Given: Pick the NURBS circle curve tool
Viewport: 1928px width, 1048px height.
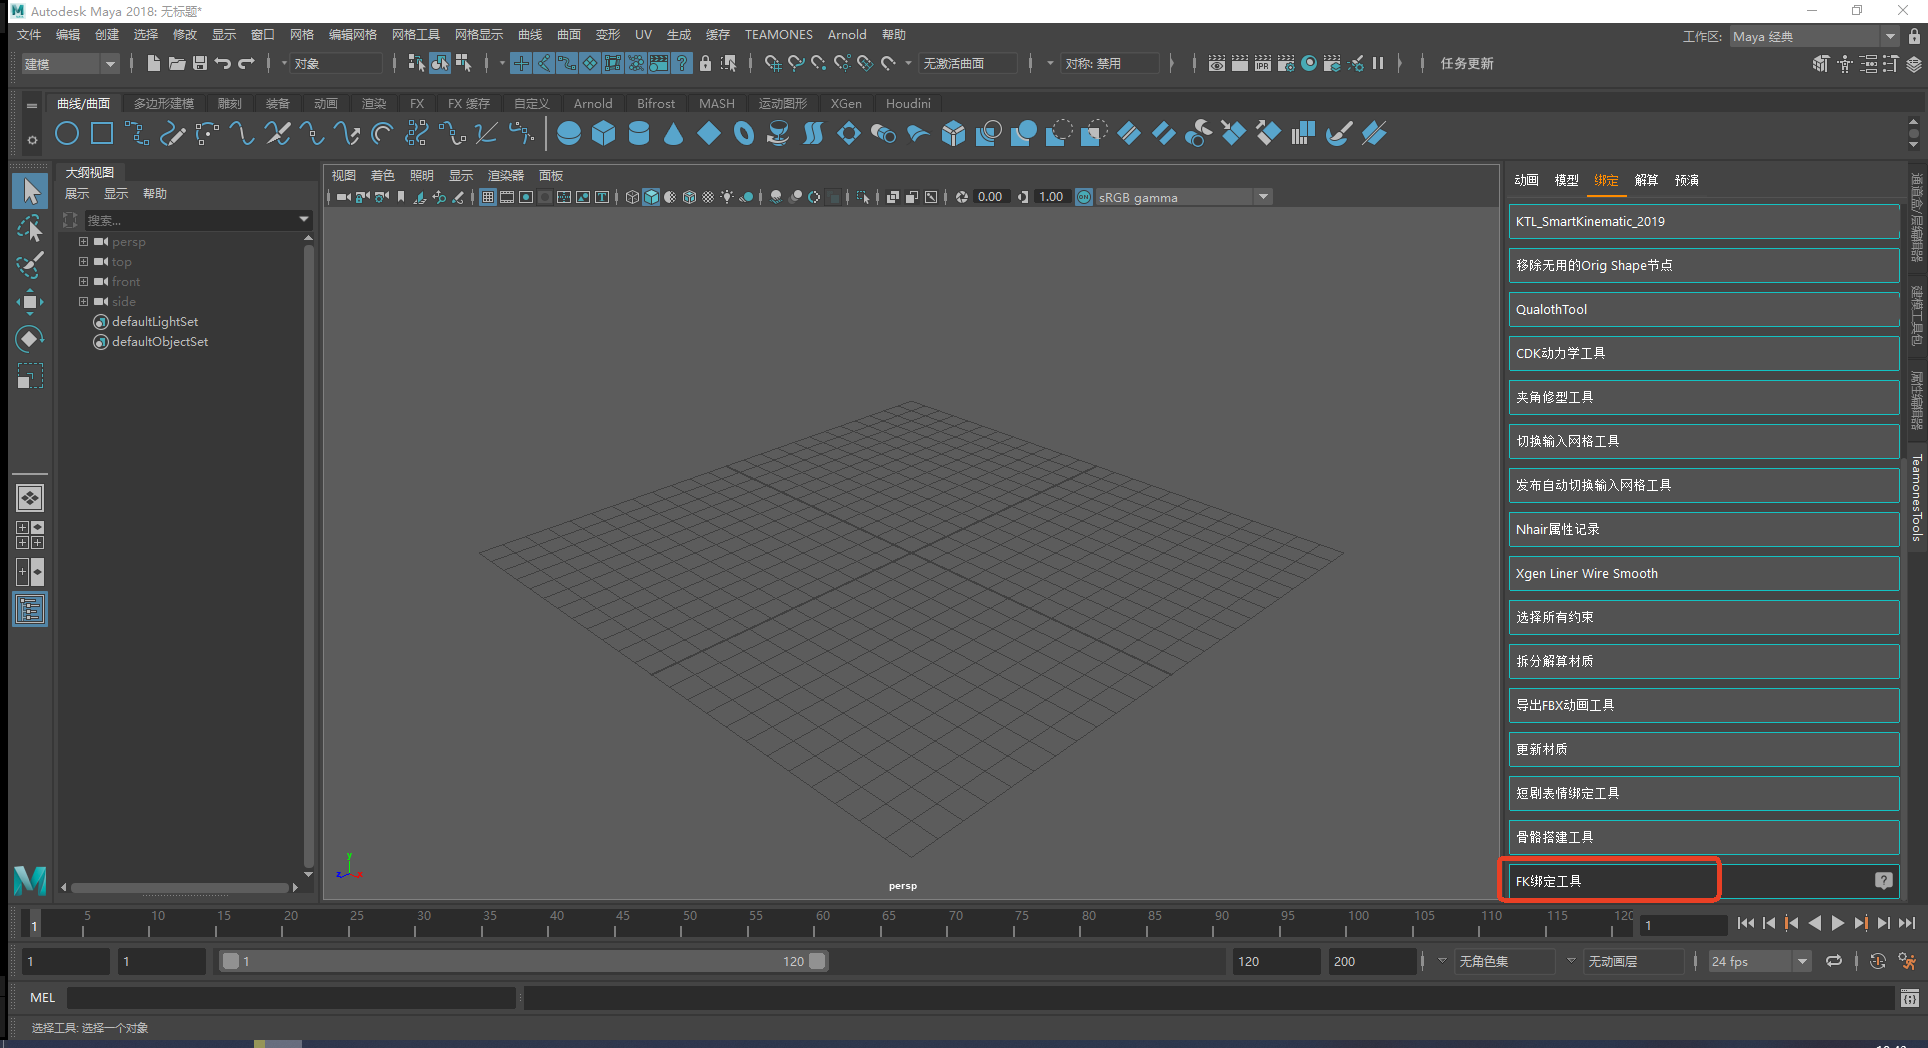Looking at the screenshot, I should tap(67, 133).
